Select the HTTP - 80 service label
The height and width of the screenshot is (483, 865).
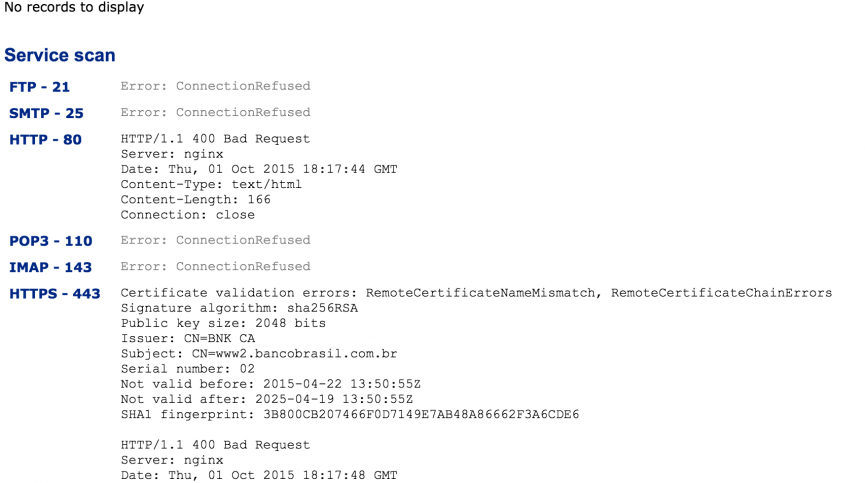(x=46, y=140)
